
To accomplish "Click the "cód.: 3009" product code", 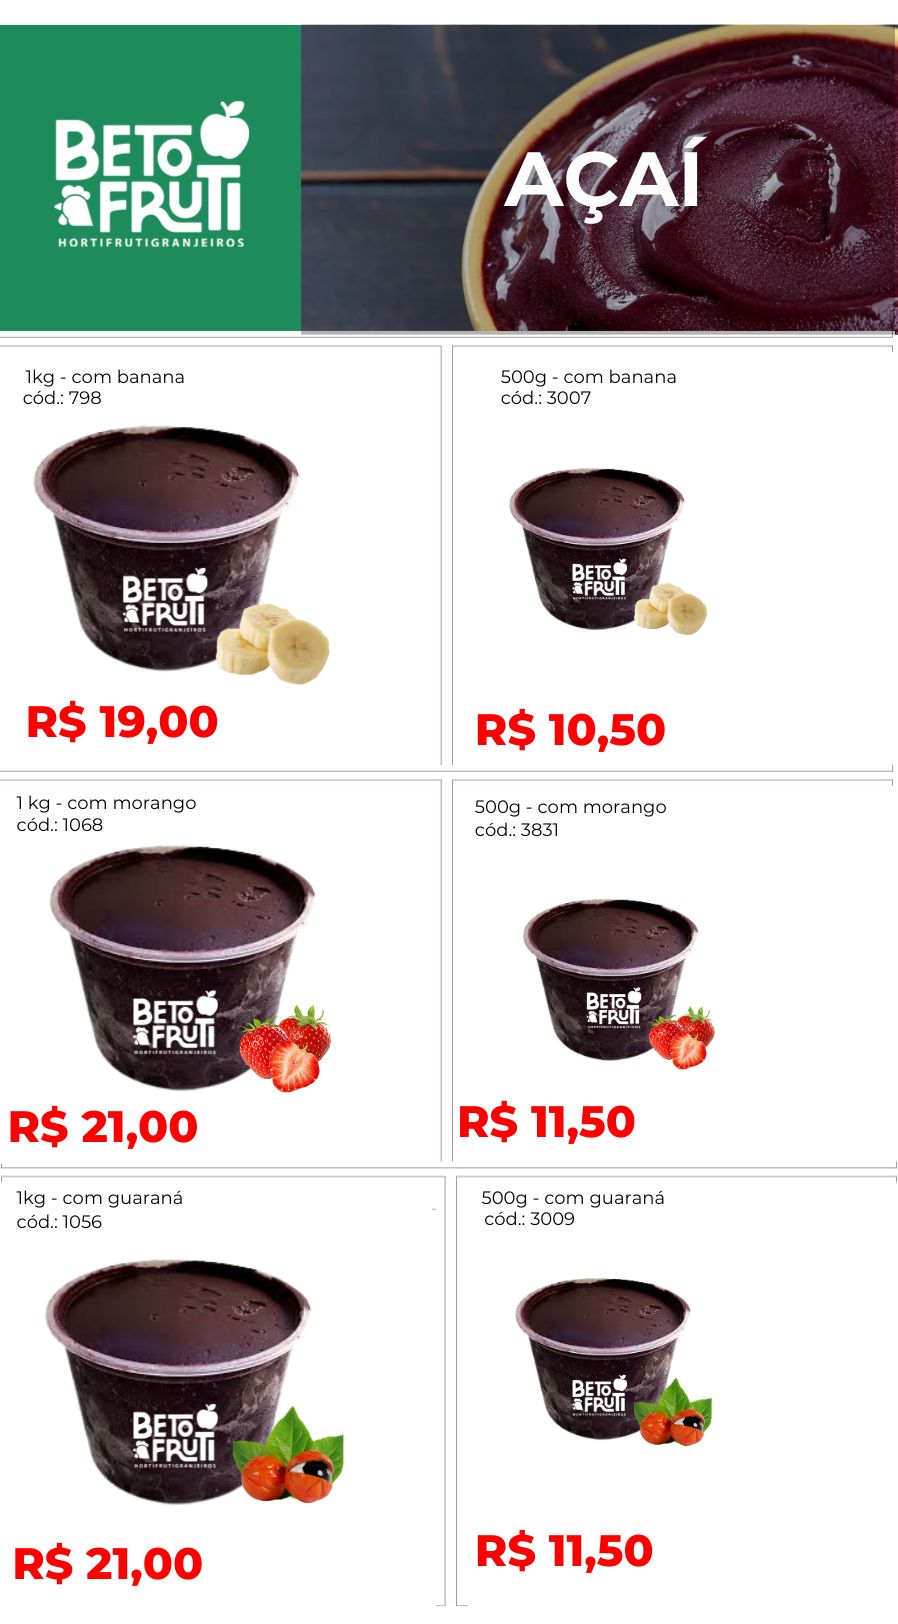I will pyautogui.click(x=529, y=1219).
